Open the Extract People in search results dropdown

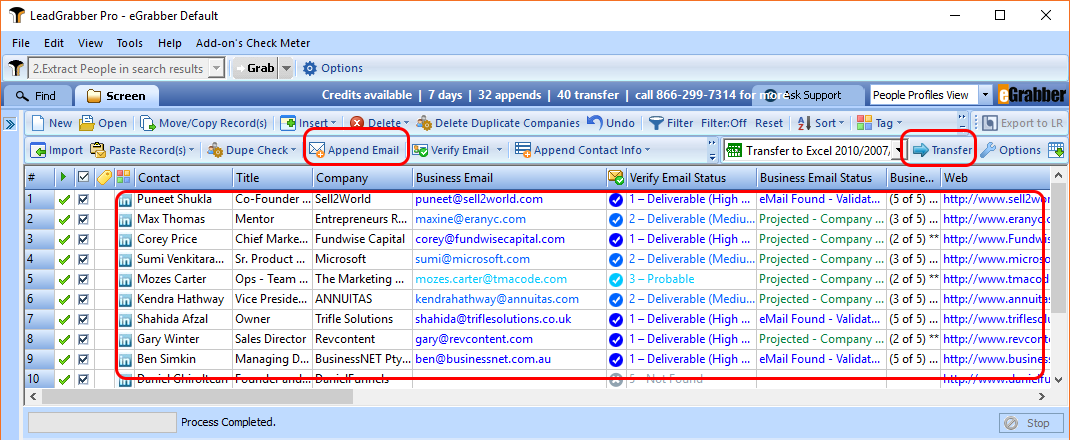217,68
